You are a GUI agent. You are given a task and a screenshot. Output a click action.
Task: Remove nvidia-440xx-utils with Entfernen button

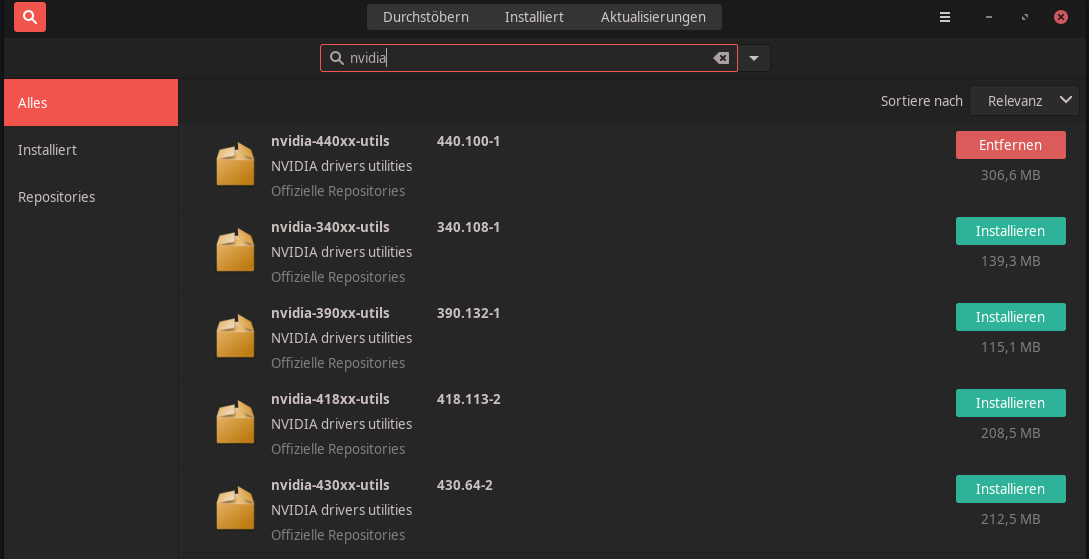tap(1010, 145)
